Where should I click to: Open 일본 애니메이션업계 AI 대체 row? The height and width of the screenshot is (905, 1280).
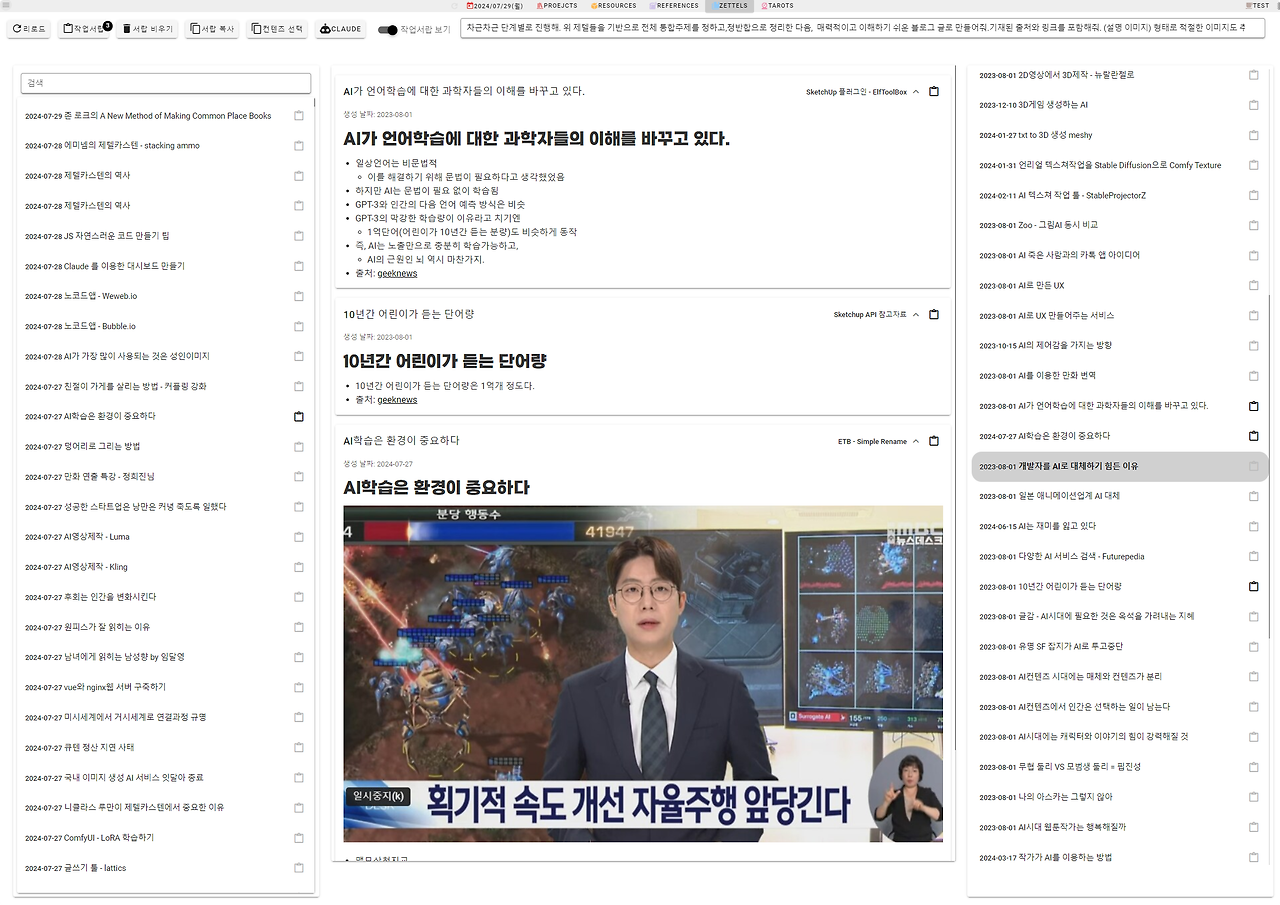click(1120, 496)
